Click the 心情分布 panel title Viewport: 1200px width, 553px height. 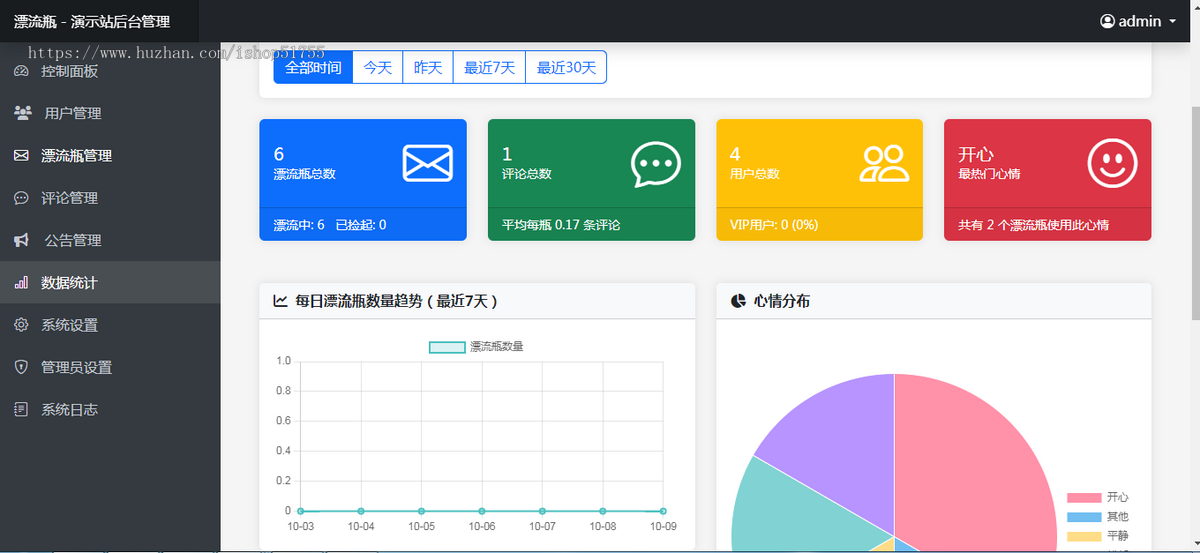tap(782, 300)
